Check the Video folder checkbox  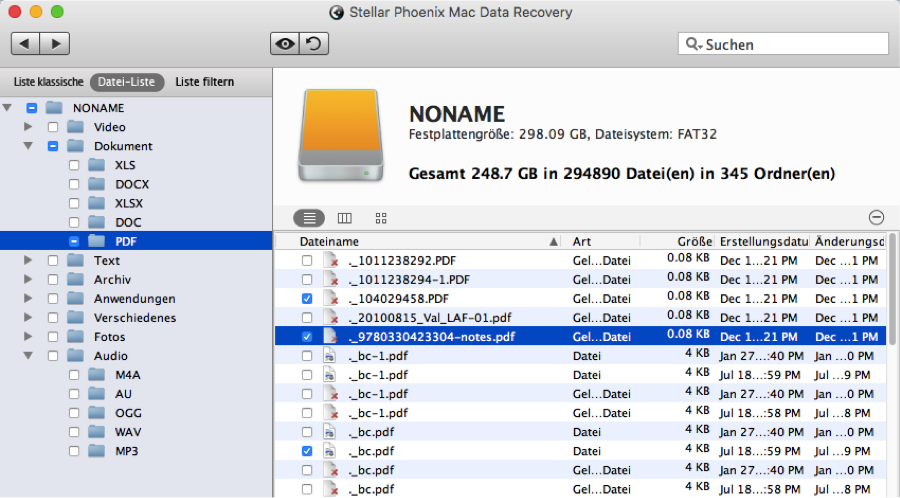(x=53, y=127)
